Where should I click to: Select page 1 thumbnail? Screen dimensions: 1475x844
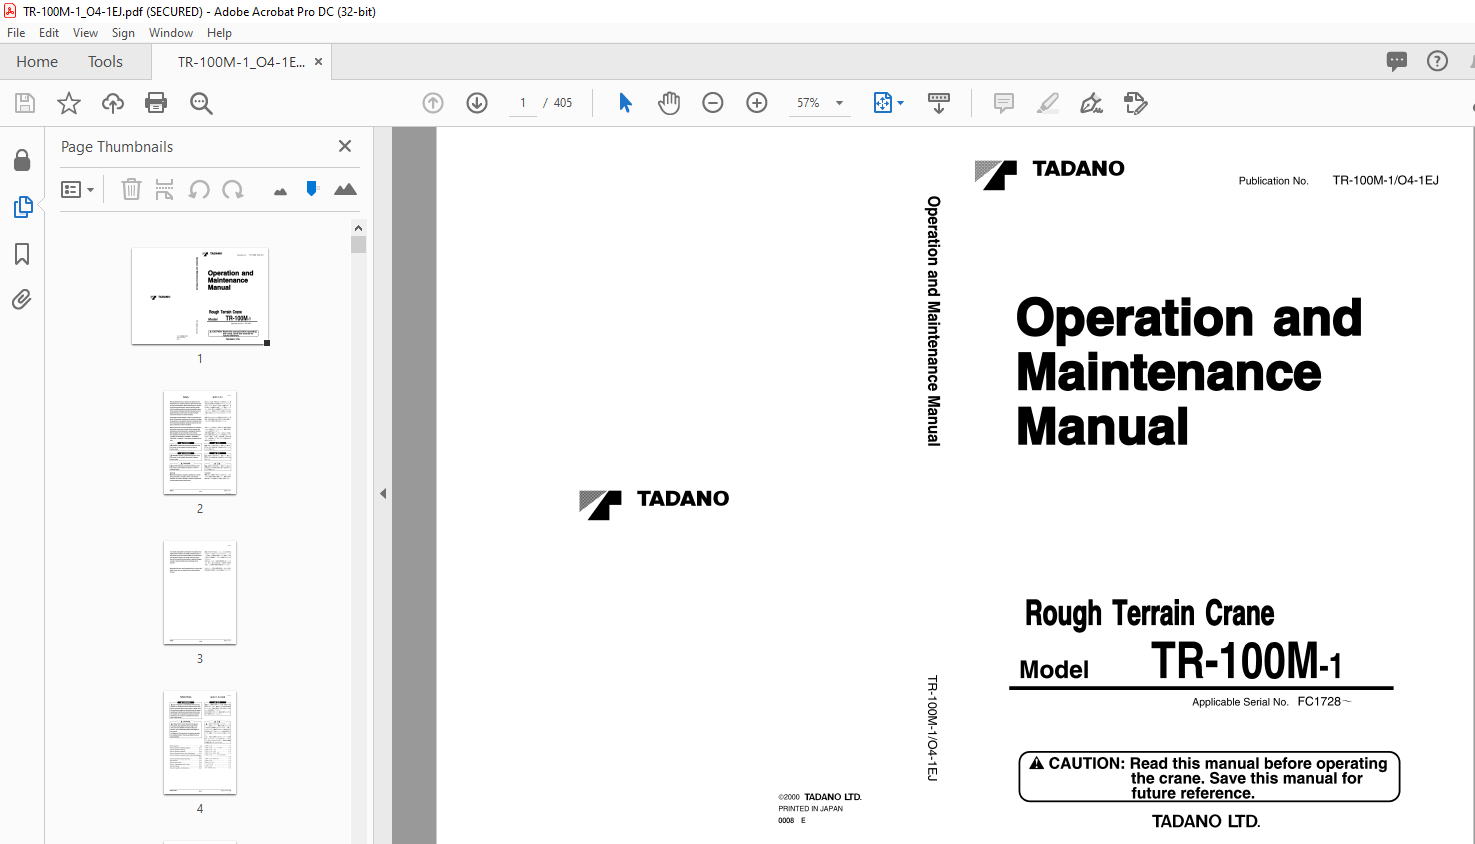(200, 296)
